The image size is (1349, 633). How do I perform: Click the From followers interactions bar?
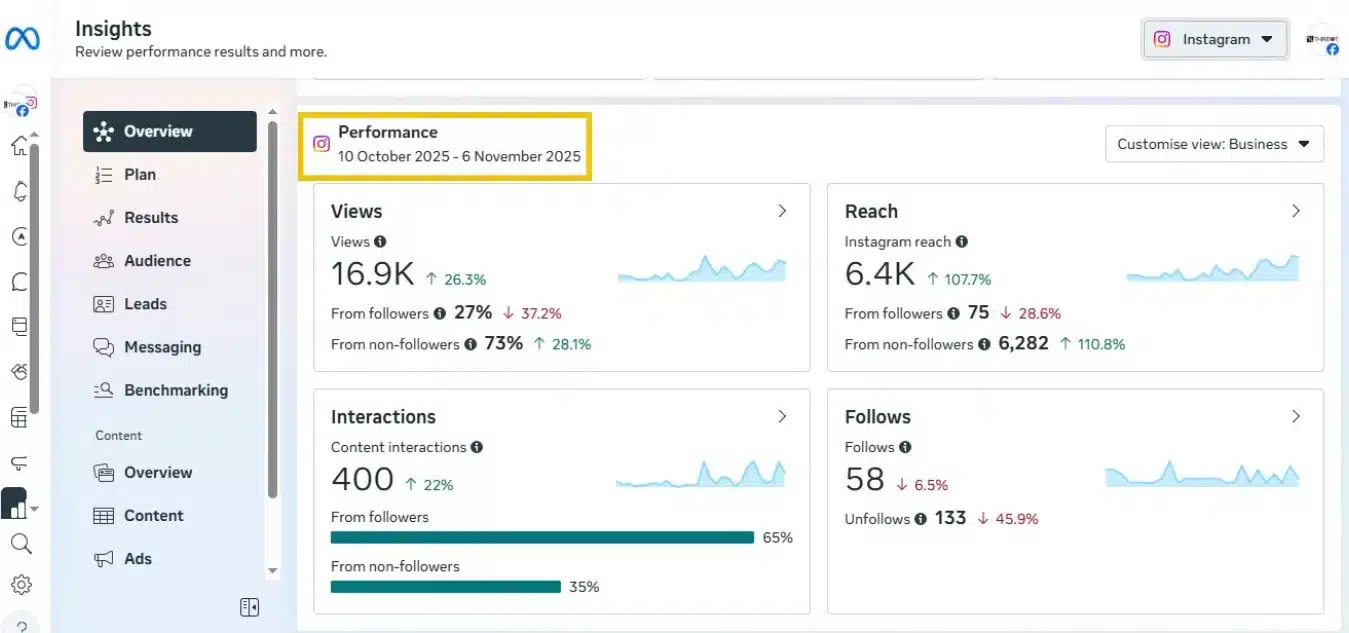point(542,537)
